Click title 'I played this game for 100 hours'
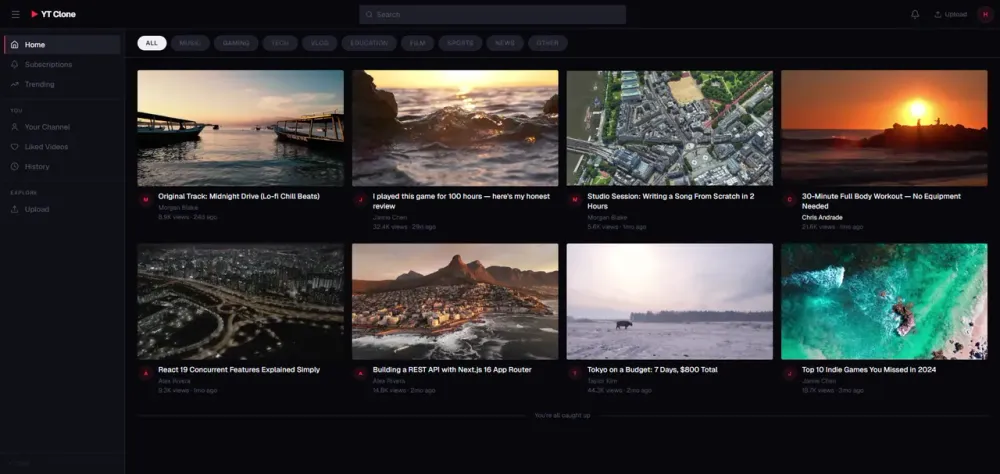Image resolution: width=1000 pixels, height=474 pixels. [461, 201]
